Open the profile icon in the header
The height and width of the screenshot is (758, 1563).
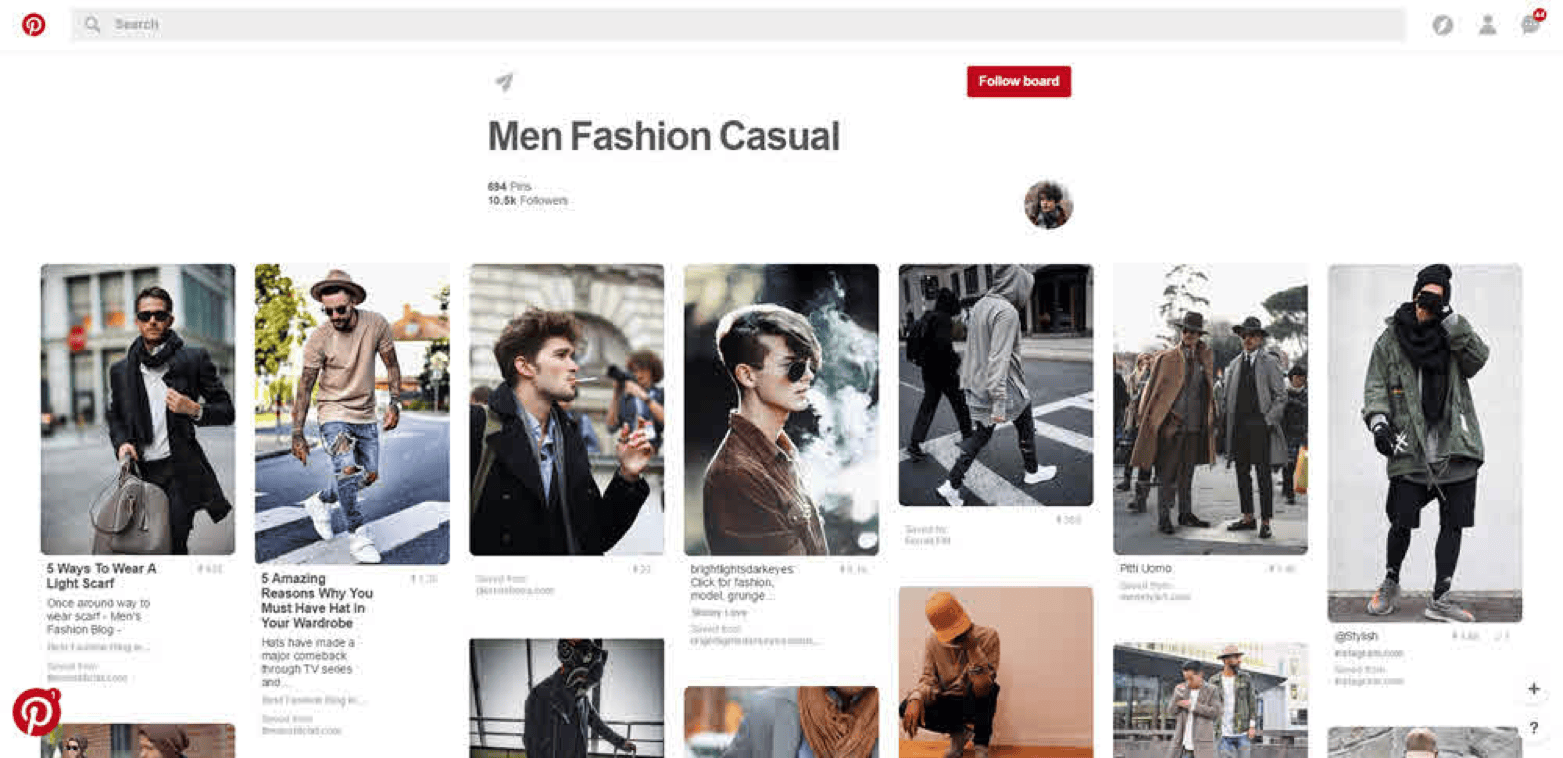coord(1487,26)
